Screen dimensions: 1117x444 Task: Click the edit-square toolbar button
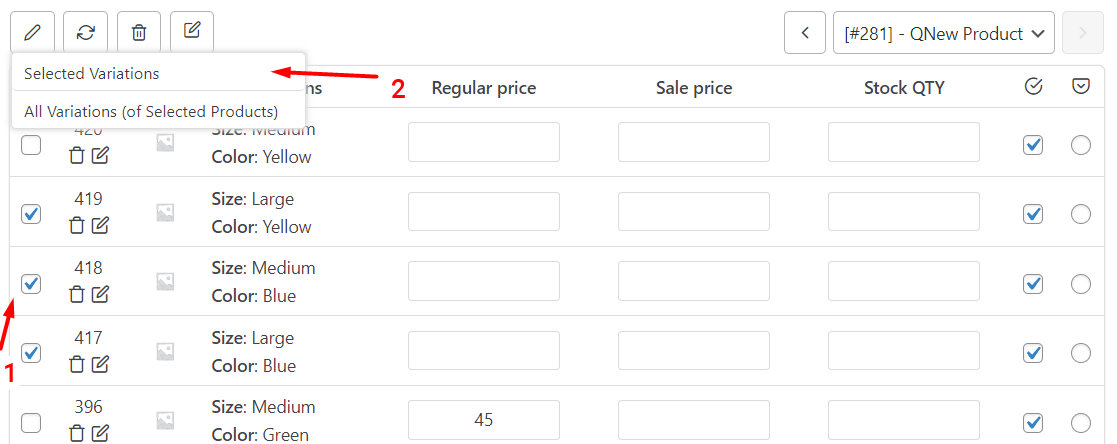192,32
